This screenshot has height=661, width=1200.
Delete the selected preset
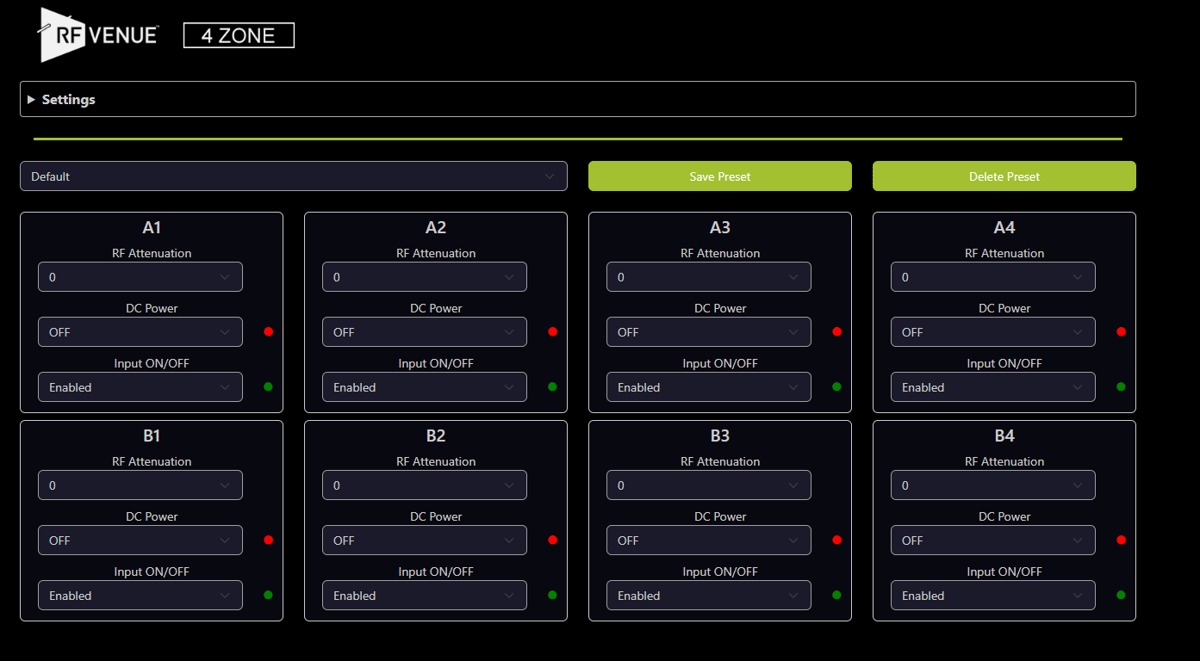(1004, 176)
